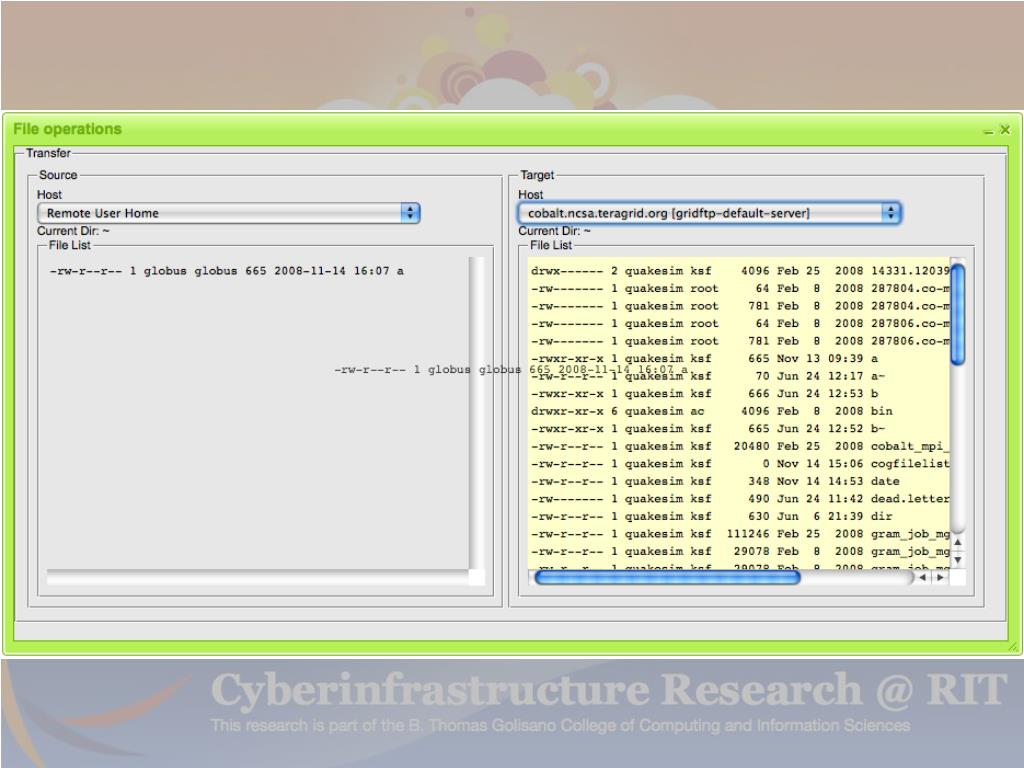The height and width of the screenshot is (768, 1024).
Task: Click the target list vertical scrollbar thumb
Action: (x=957, y=313)
